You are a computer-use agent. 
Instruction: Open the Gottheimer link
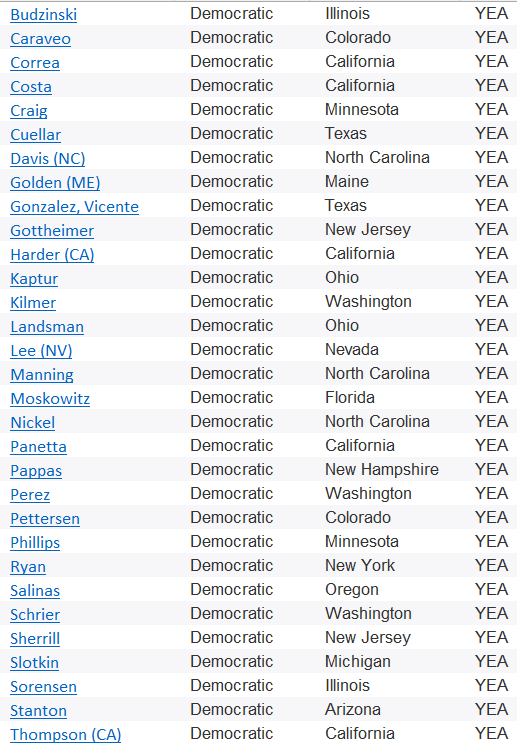click(52, 231)
